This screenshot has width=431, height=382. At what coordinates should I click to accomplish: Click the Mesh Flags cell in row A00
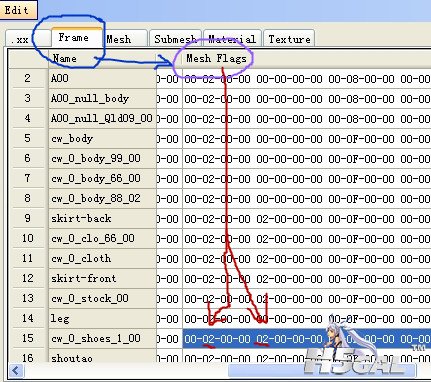pyautogui.click(x=307, y=78)
